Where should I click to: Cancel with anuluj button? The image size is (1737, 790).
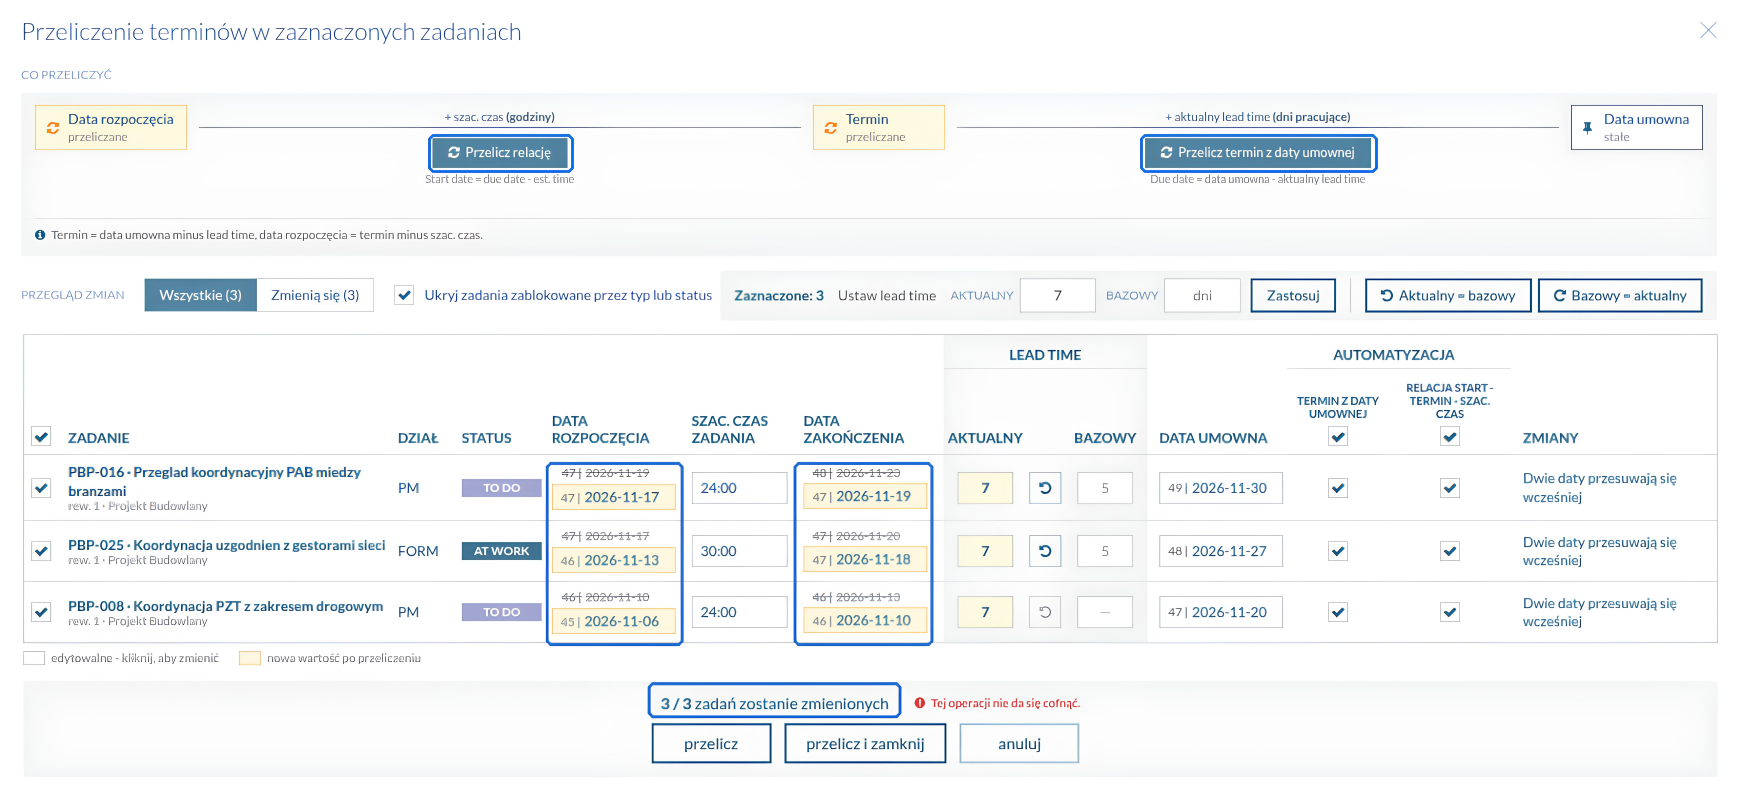coord(1019,744)
